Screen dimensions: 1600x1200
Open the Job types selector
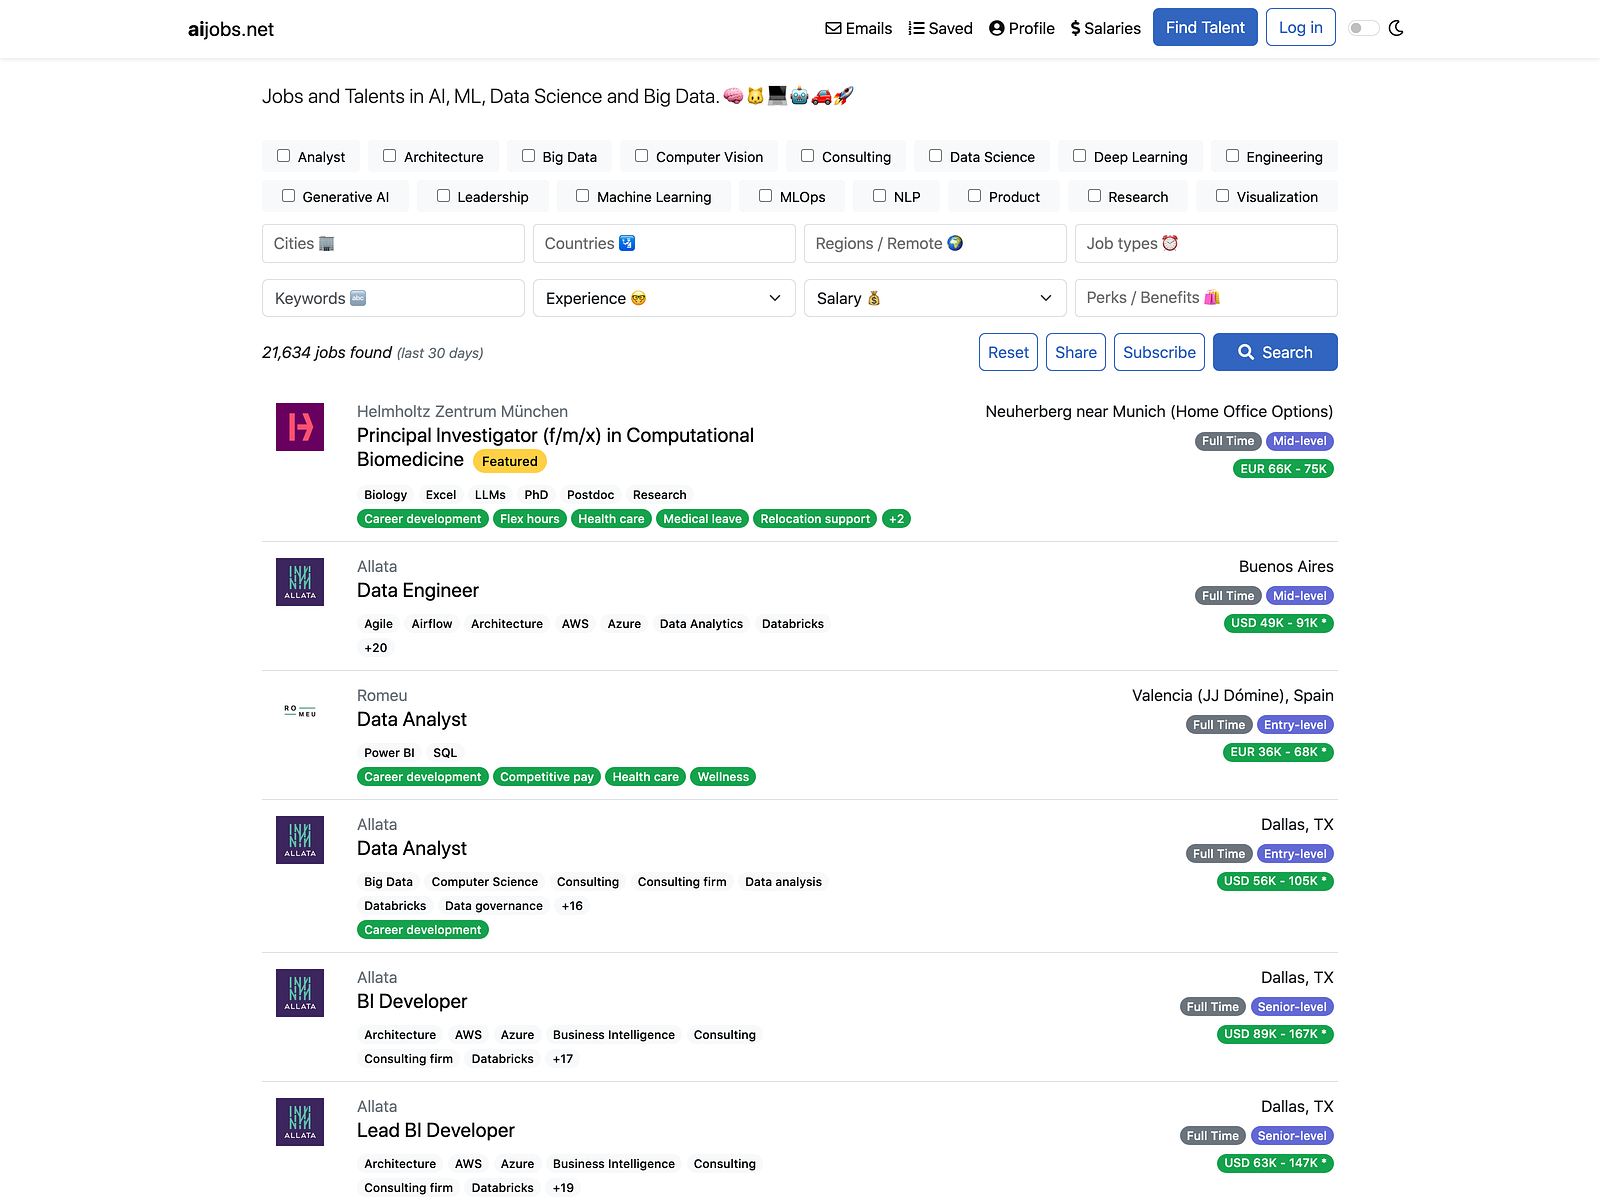(1206, 244)
